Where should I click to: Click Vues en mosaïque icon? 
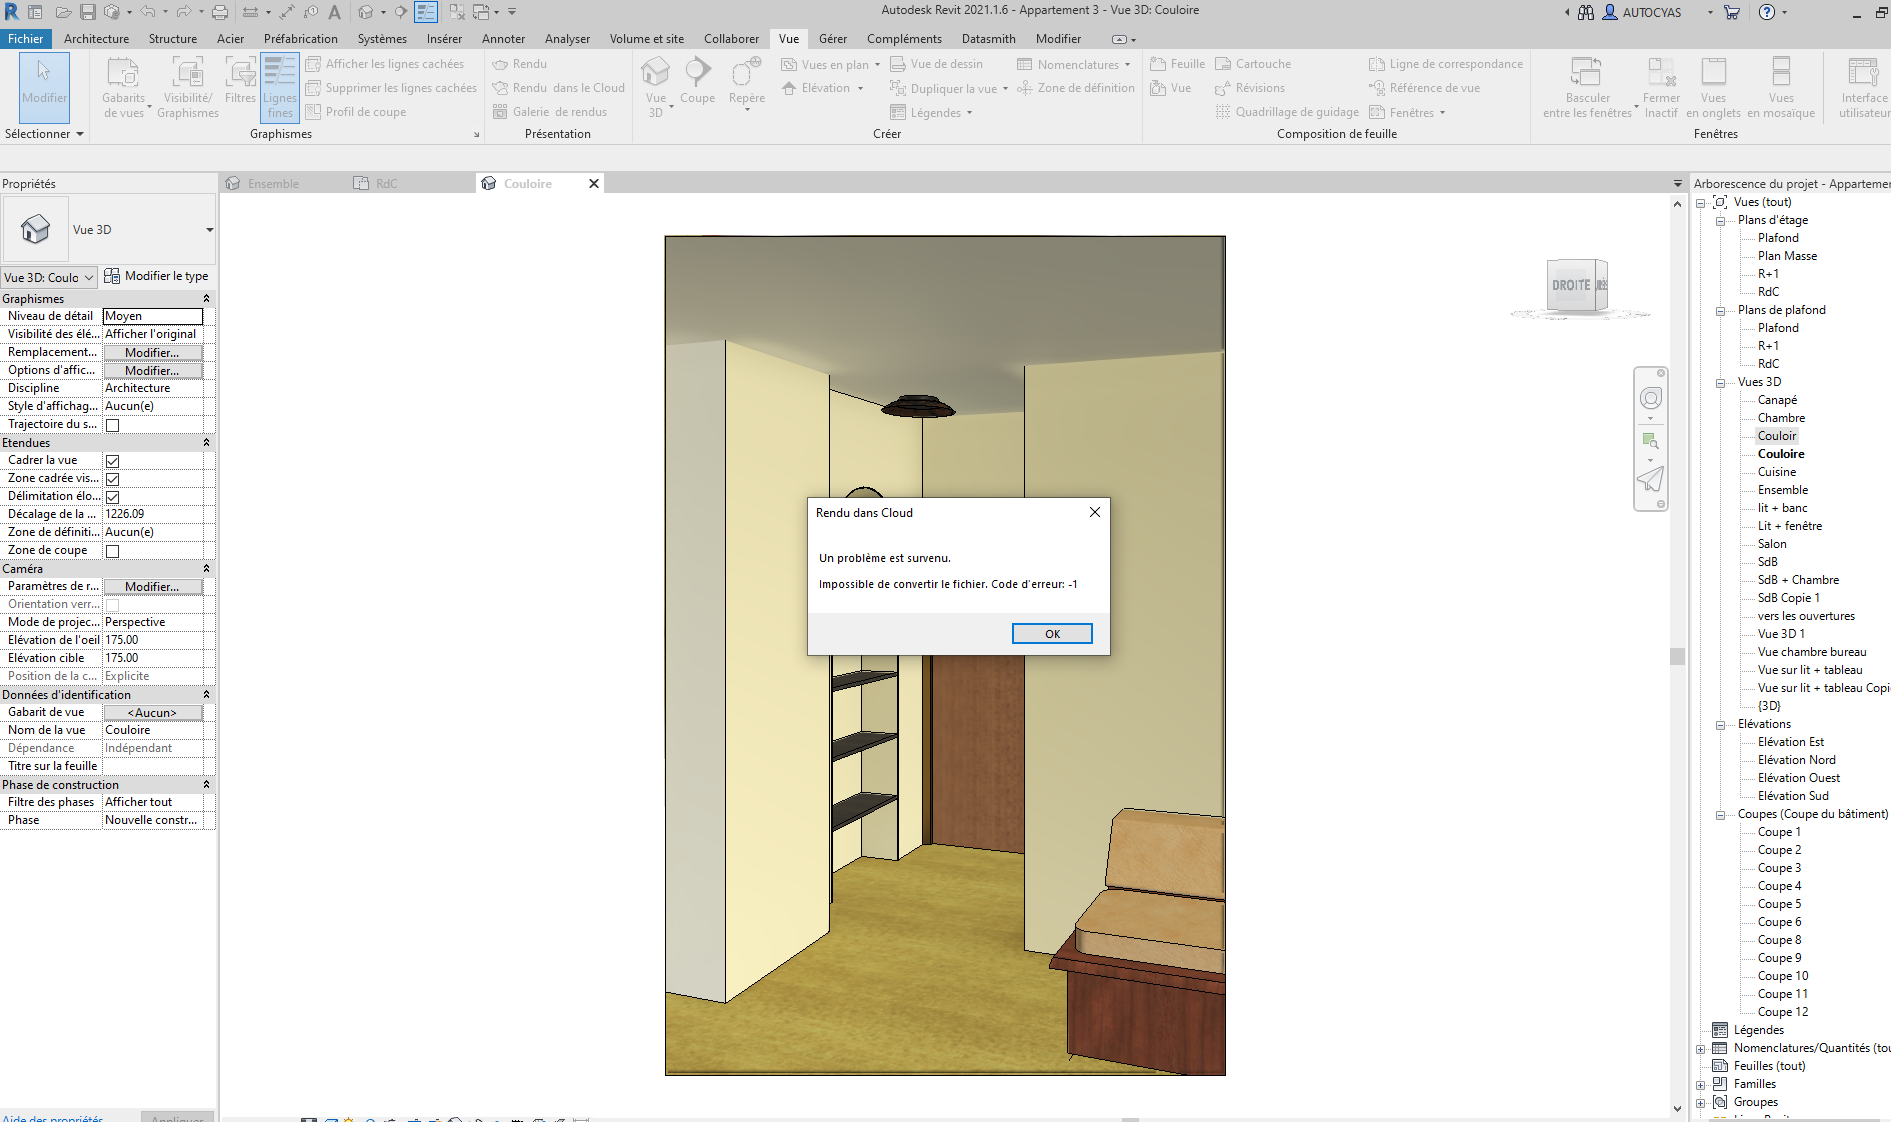click(1781, 88)
